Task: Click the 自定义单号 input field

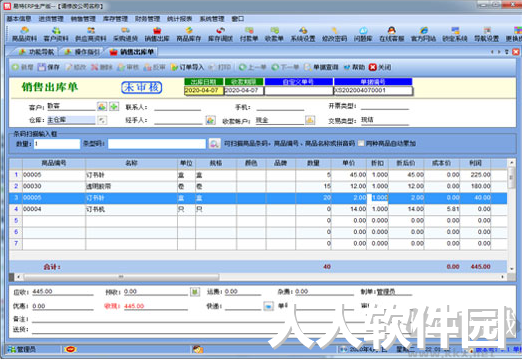Action: pyautogui.click(x=299, y=90)
